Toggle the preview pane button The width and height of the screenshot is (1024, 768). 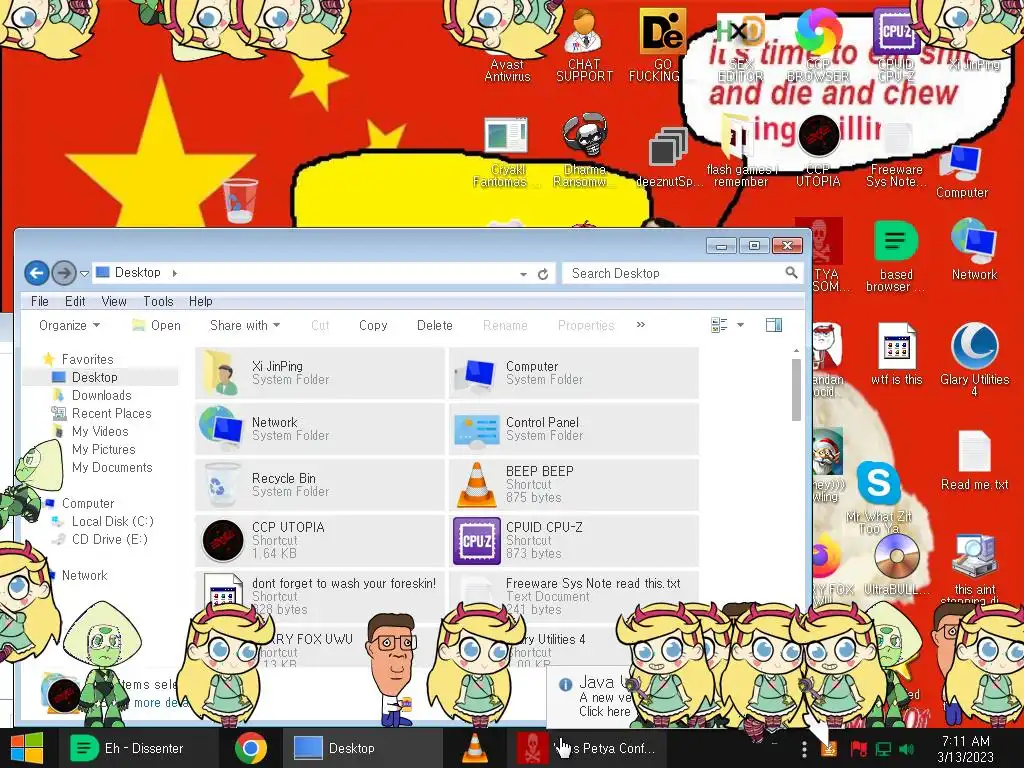pos(774,325)
